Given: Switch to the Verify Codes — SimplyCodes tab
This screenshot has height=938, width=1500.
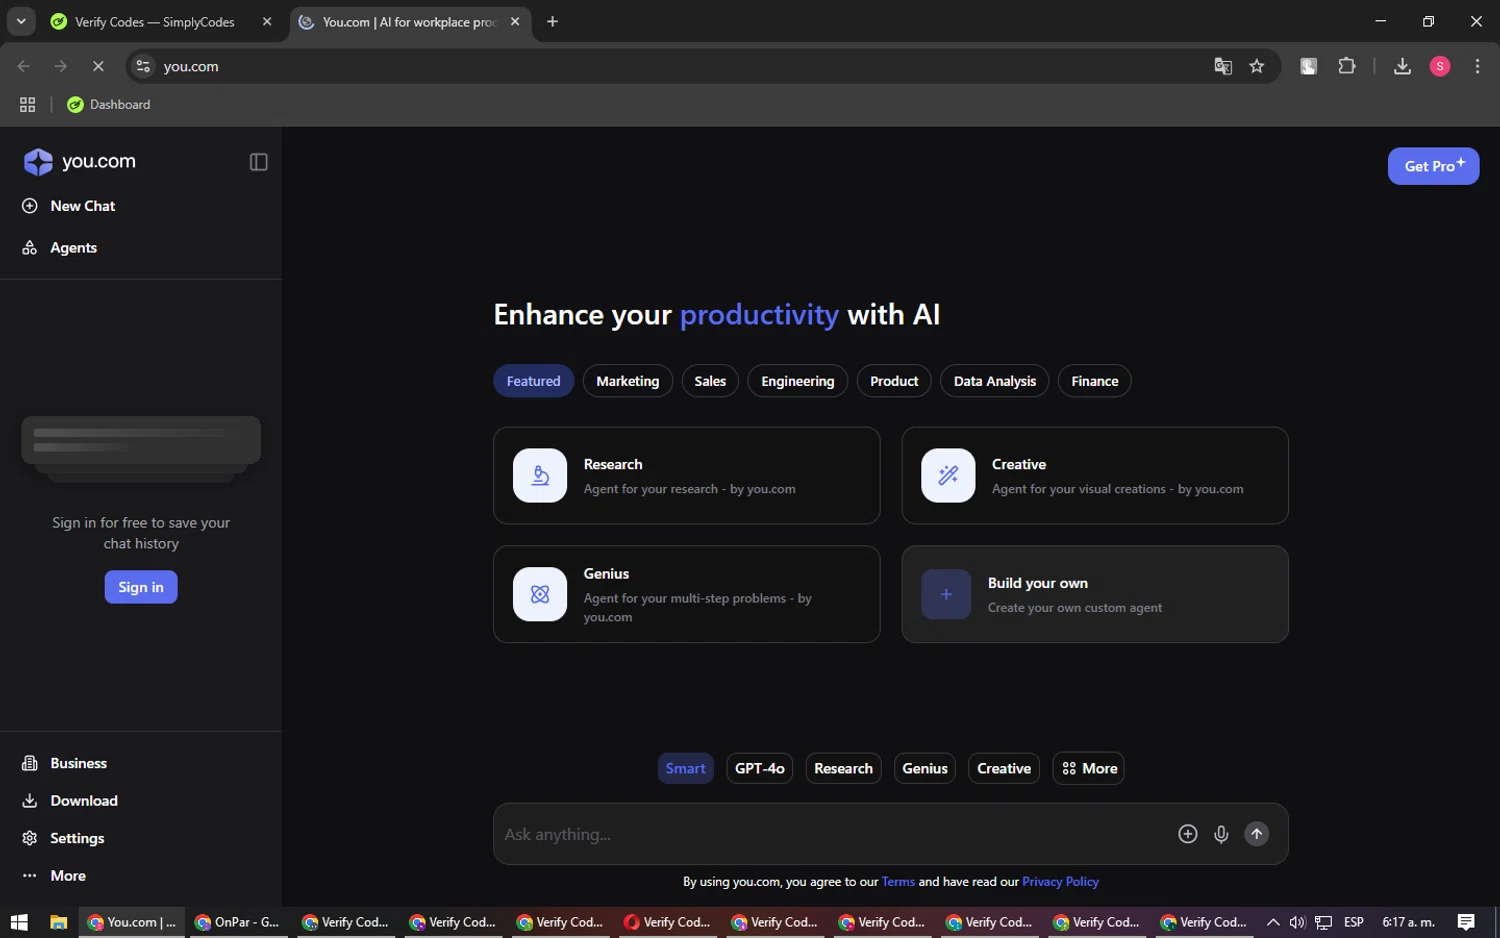Looking at the screenshot, I should [x=155, y=22].
